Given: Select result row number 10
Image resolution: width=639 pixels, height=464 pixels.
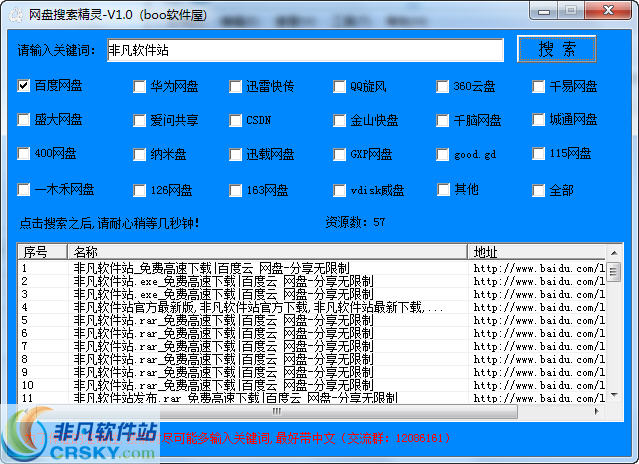Looking at the screenshot, I should click(311, 385).
